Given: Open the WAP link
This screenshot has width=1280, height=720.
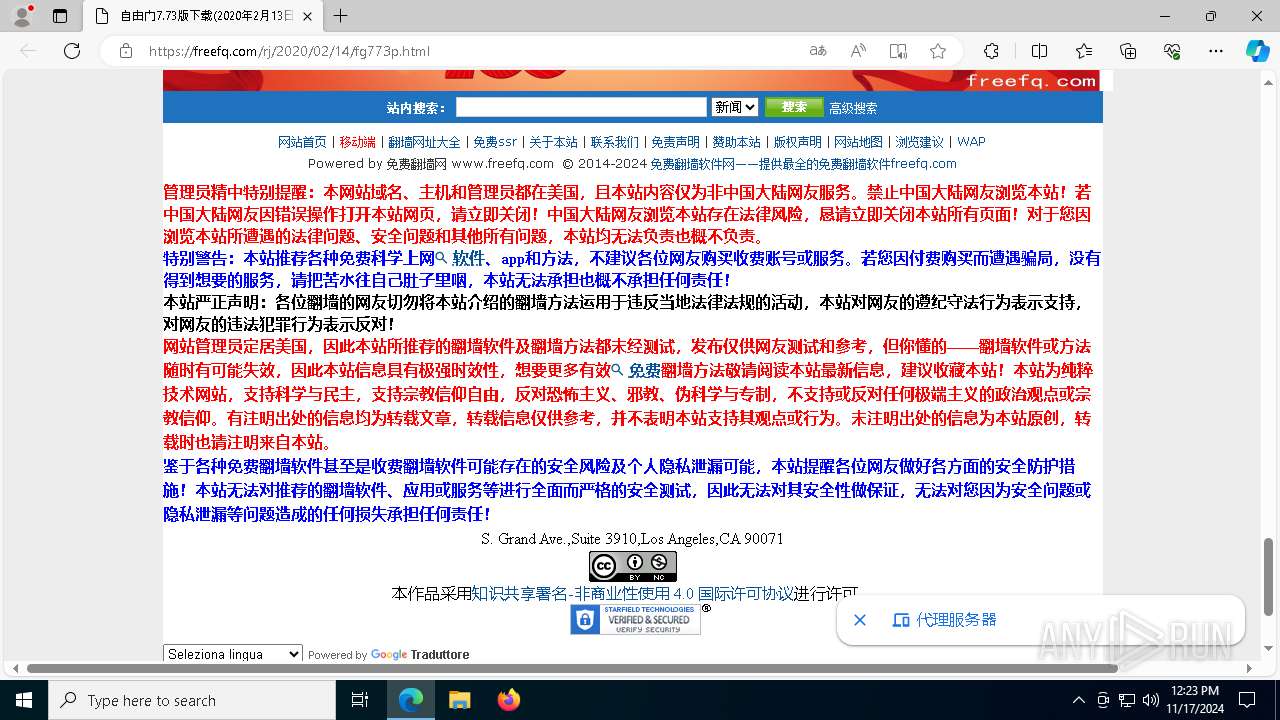Looking at the screenshot, I should click(971, 142).
